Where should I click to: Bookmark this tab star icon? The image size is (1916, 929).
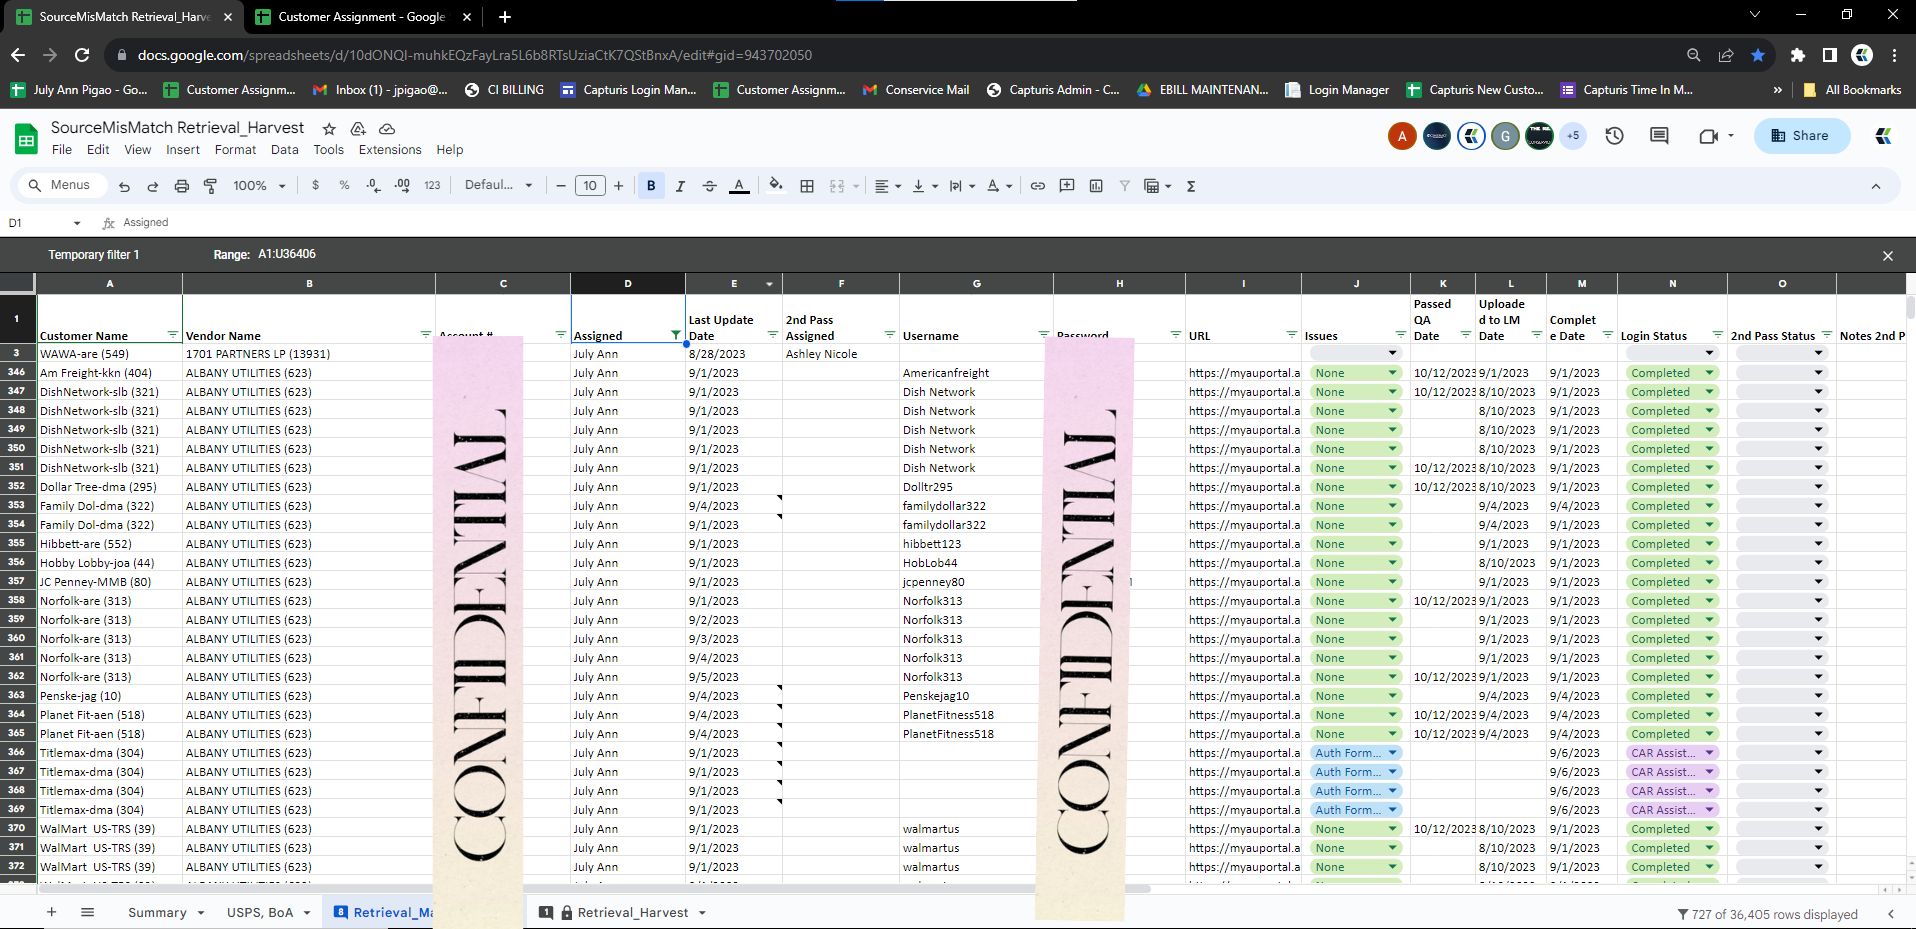pos(1758,55)
